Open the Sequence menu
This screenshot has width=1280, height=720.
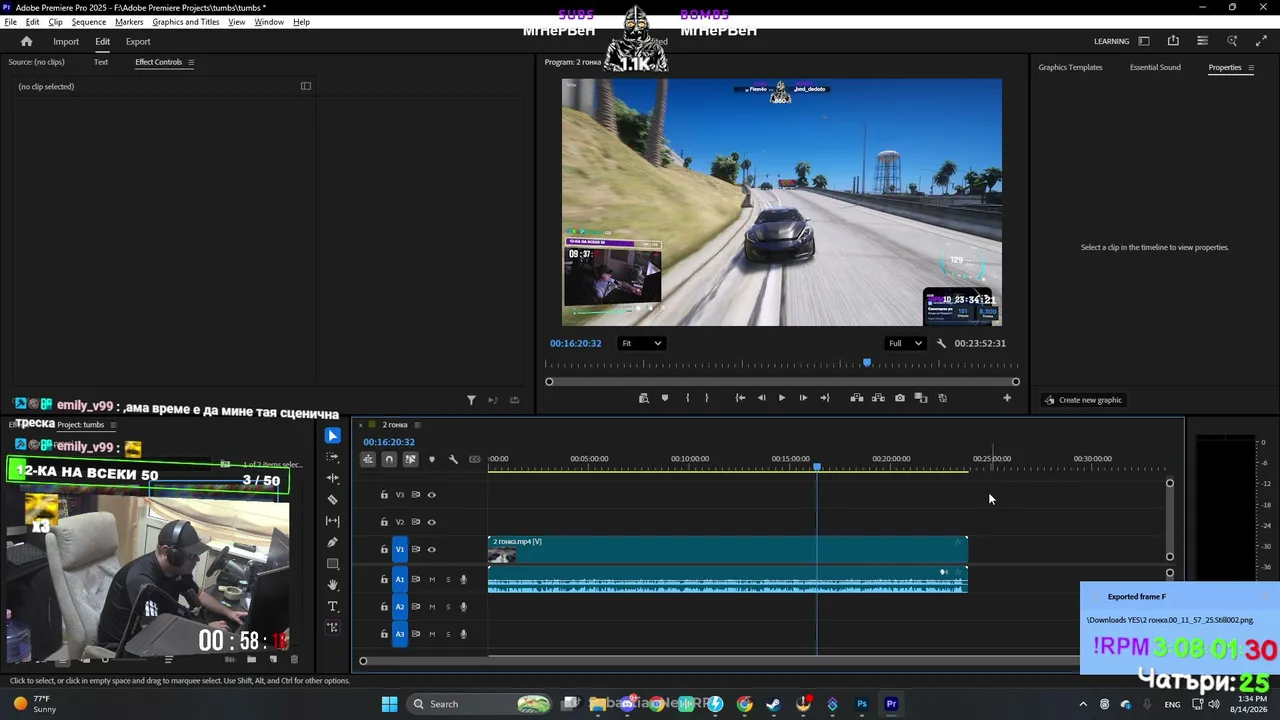pyautogui.click(x=89, y=22)
